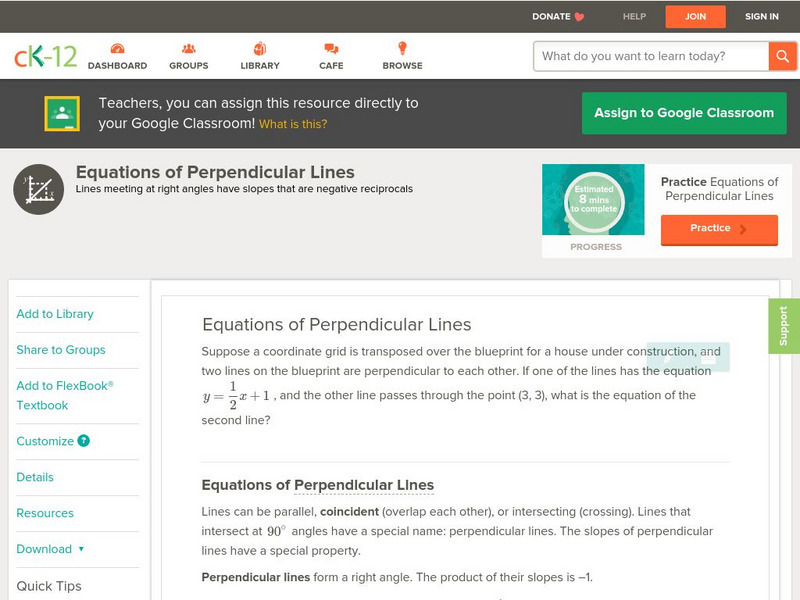The image size is (800, 600).
Task: Open the Cafe chat icon
Action: click(331, 49)
